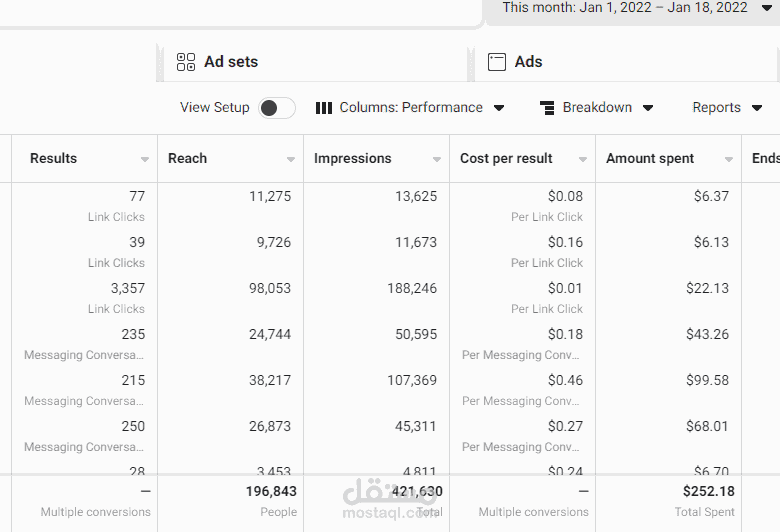
Task: Sort by the Results column arrow
Action: point(145,160)
